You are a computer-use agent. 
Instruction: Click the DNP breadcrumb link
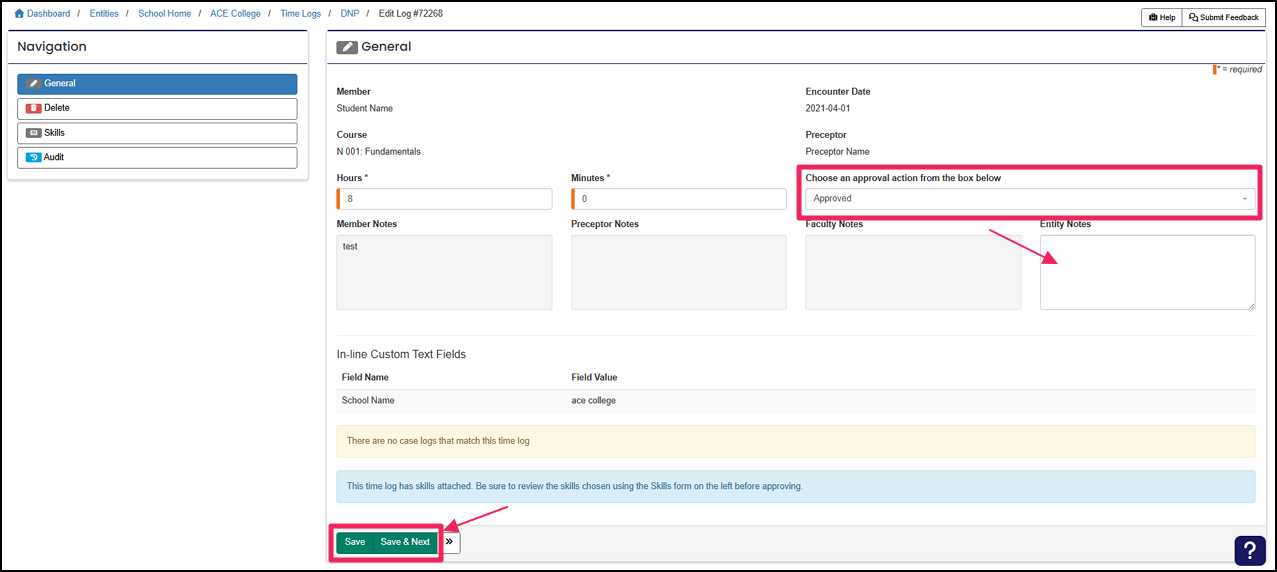[349, 14]
